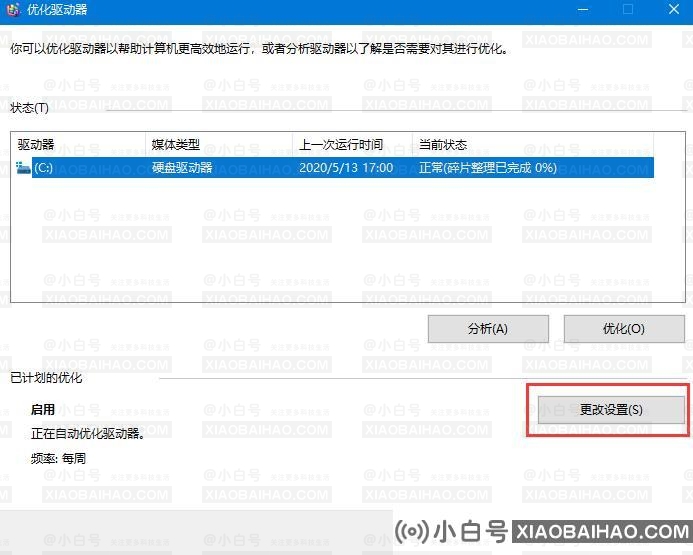The height and width of the screenshot is (555, 693).
Task: Click the 频率: 每周 frequency text
Action: (x=58, y=458)
